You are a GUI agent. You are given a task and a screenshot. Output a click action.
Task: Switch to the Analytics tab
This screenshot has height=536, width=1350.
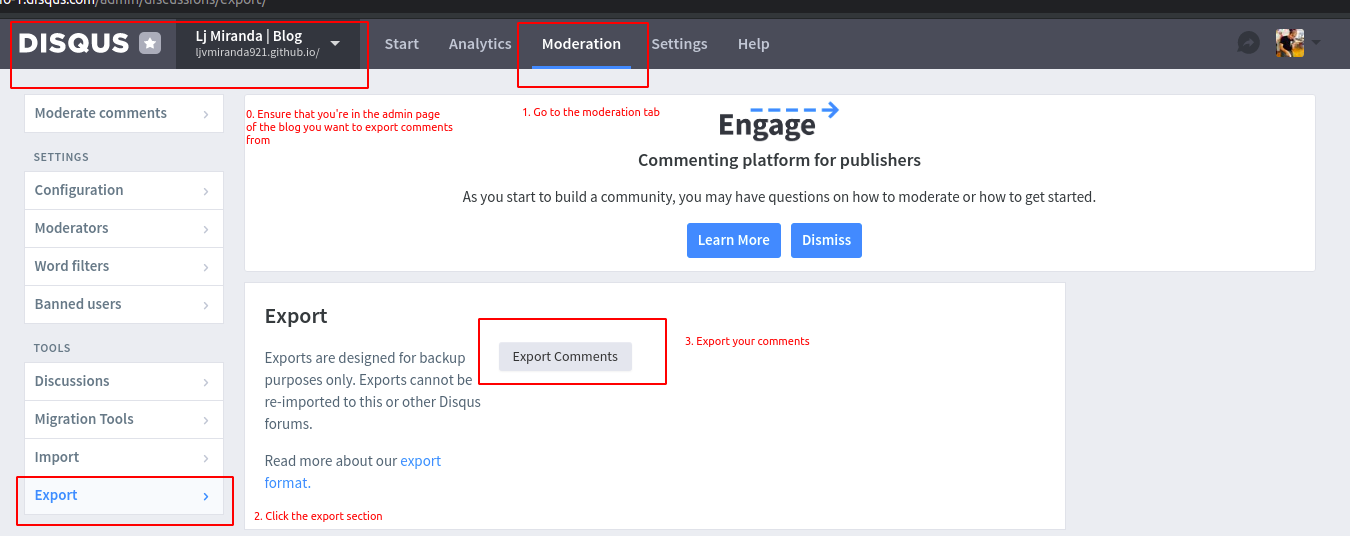click(480, 44)
